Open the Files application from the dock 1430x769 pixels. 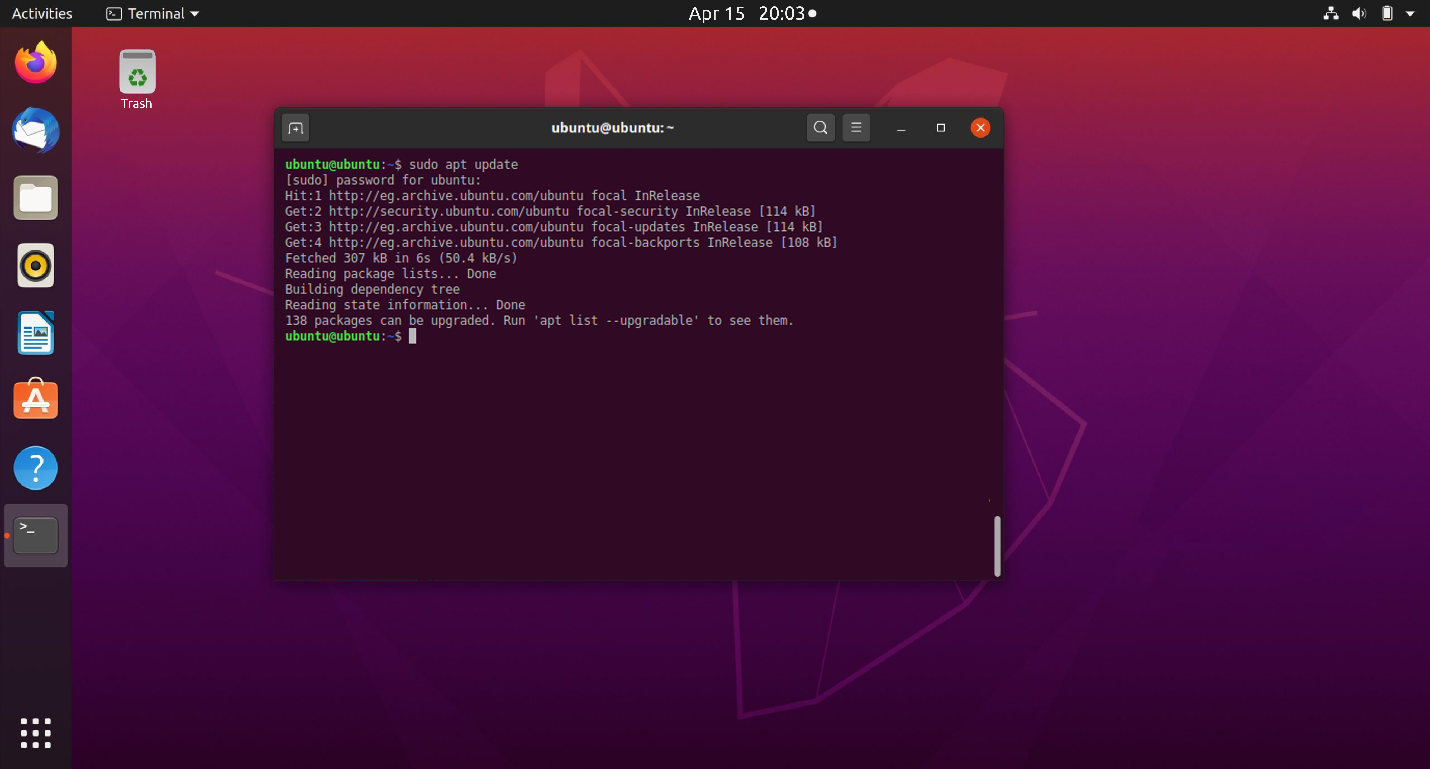(35, 197)
